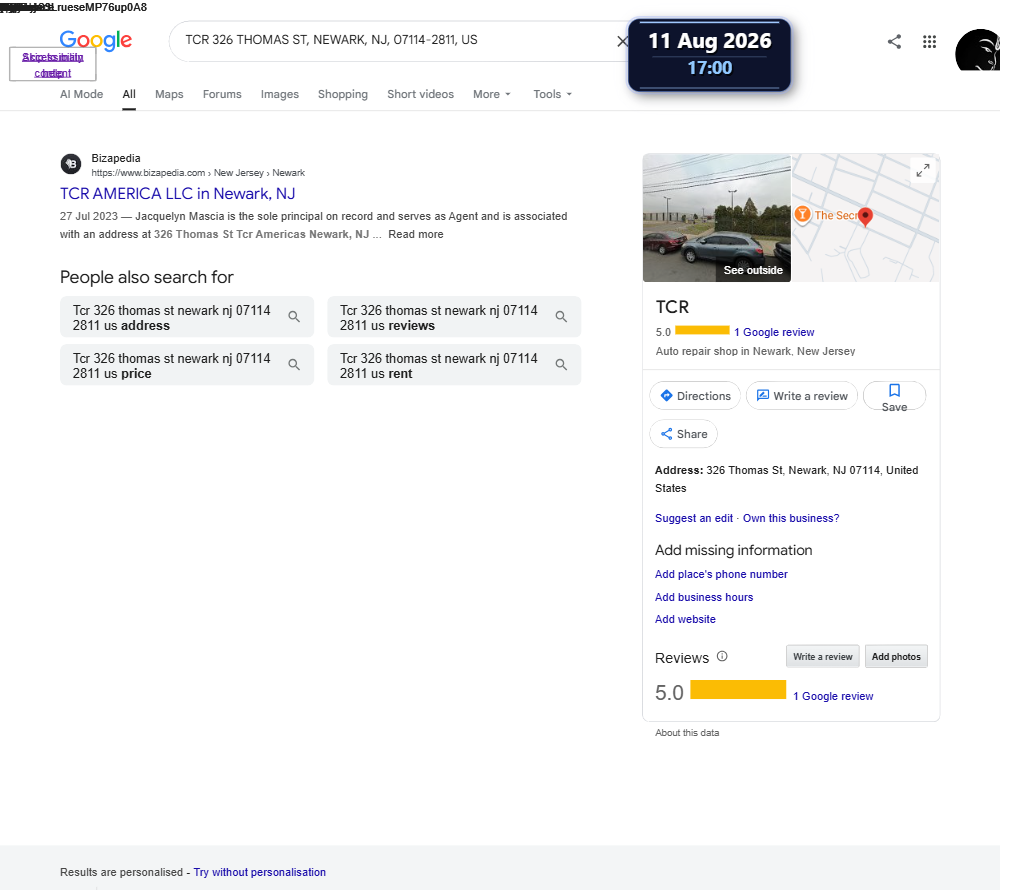
Task: Switch to AI Mode tab
Action: (x=81, y=94)
